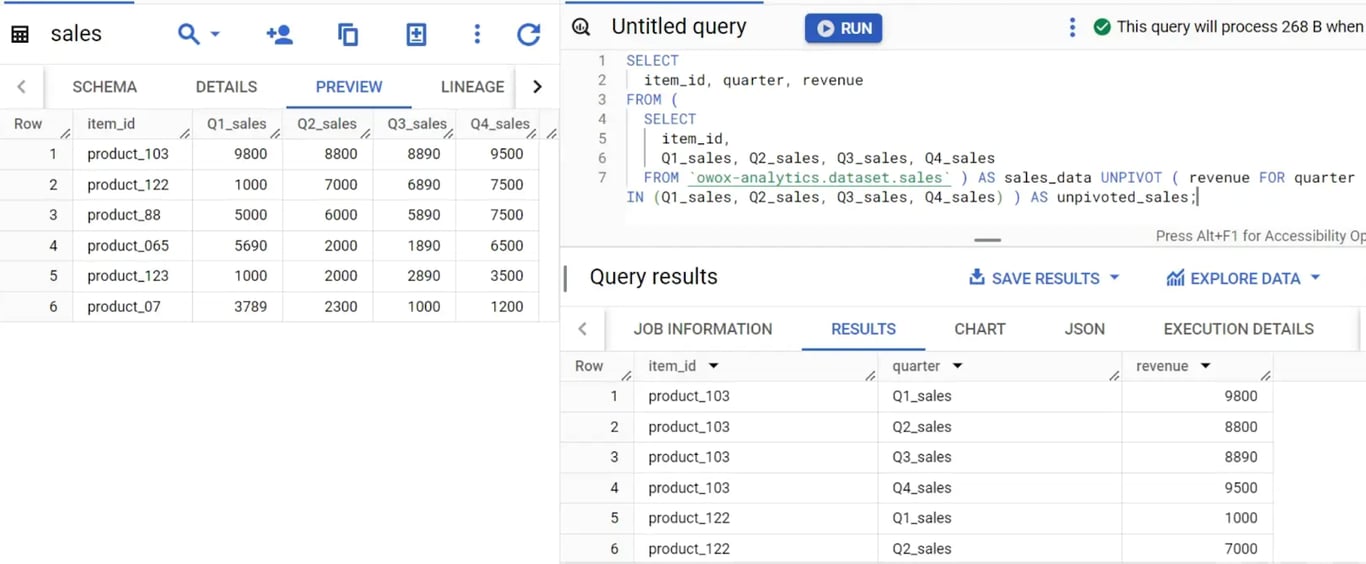Screen dimensions: 1366x564
Task: Switch to the SCHEMA tab
Action: point(105,87)
